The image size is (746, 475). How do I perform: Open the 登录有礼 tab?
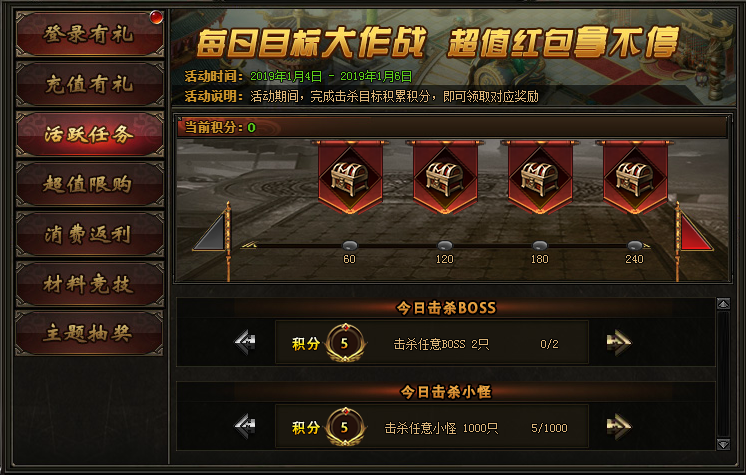90,34
